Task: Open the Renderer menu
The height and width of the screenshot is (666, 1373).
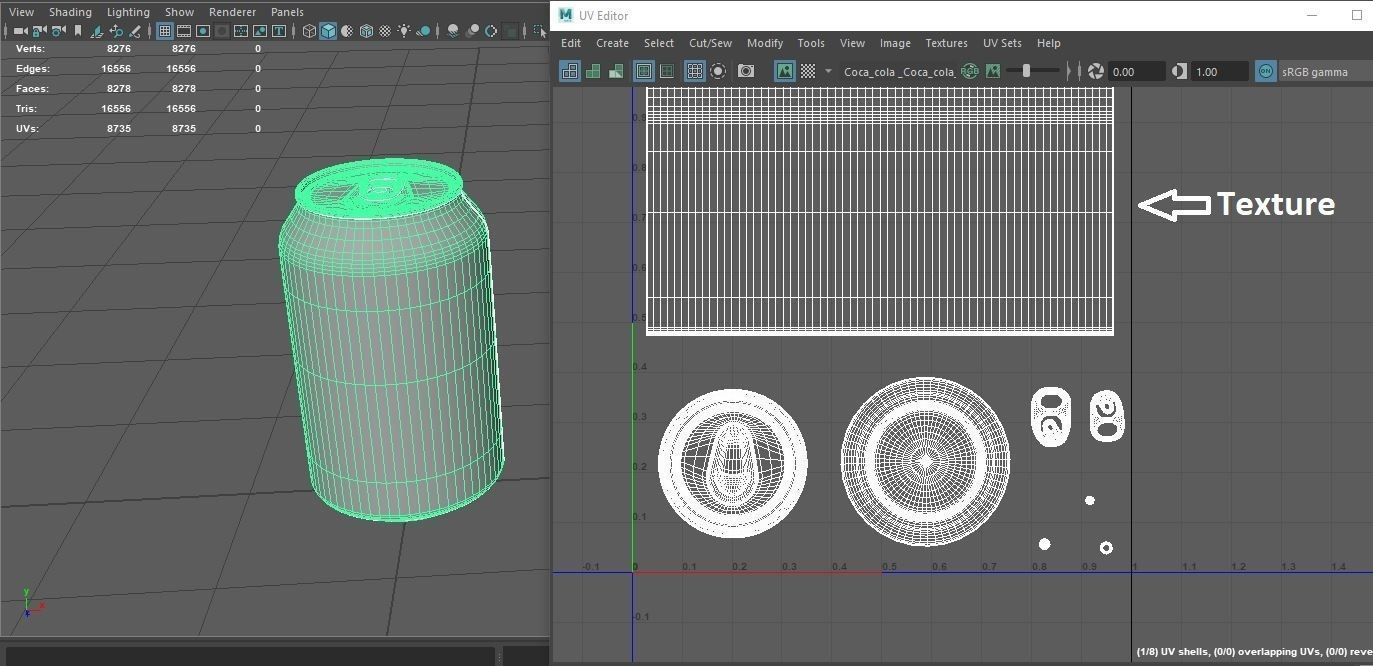Action: pyautogui.click(x=232, y=12)
